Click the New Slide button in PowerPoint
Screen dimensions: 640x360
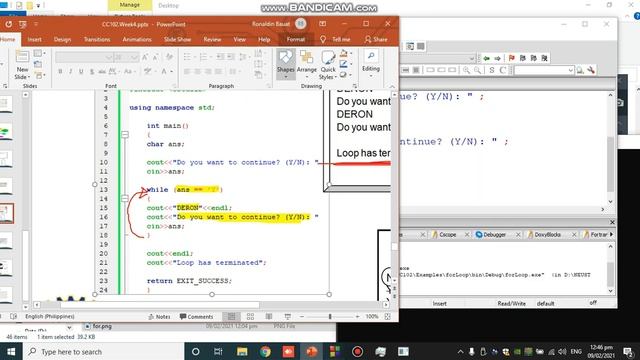(x=22, y=65)
